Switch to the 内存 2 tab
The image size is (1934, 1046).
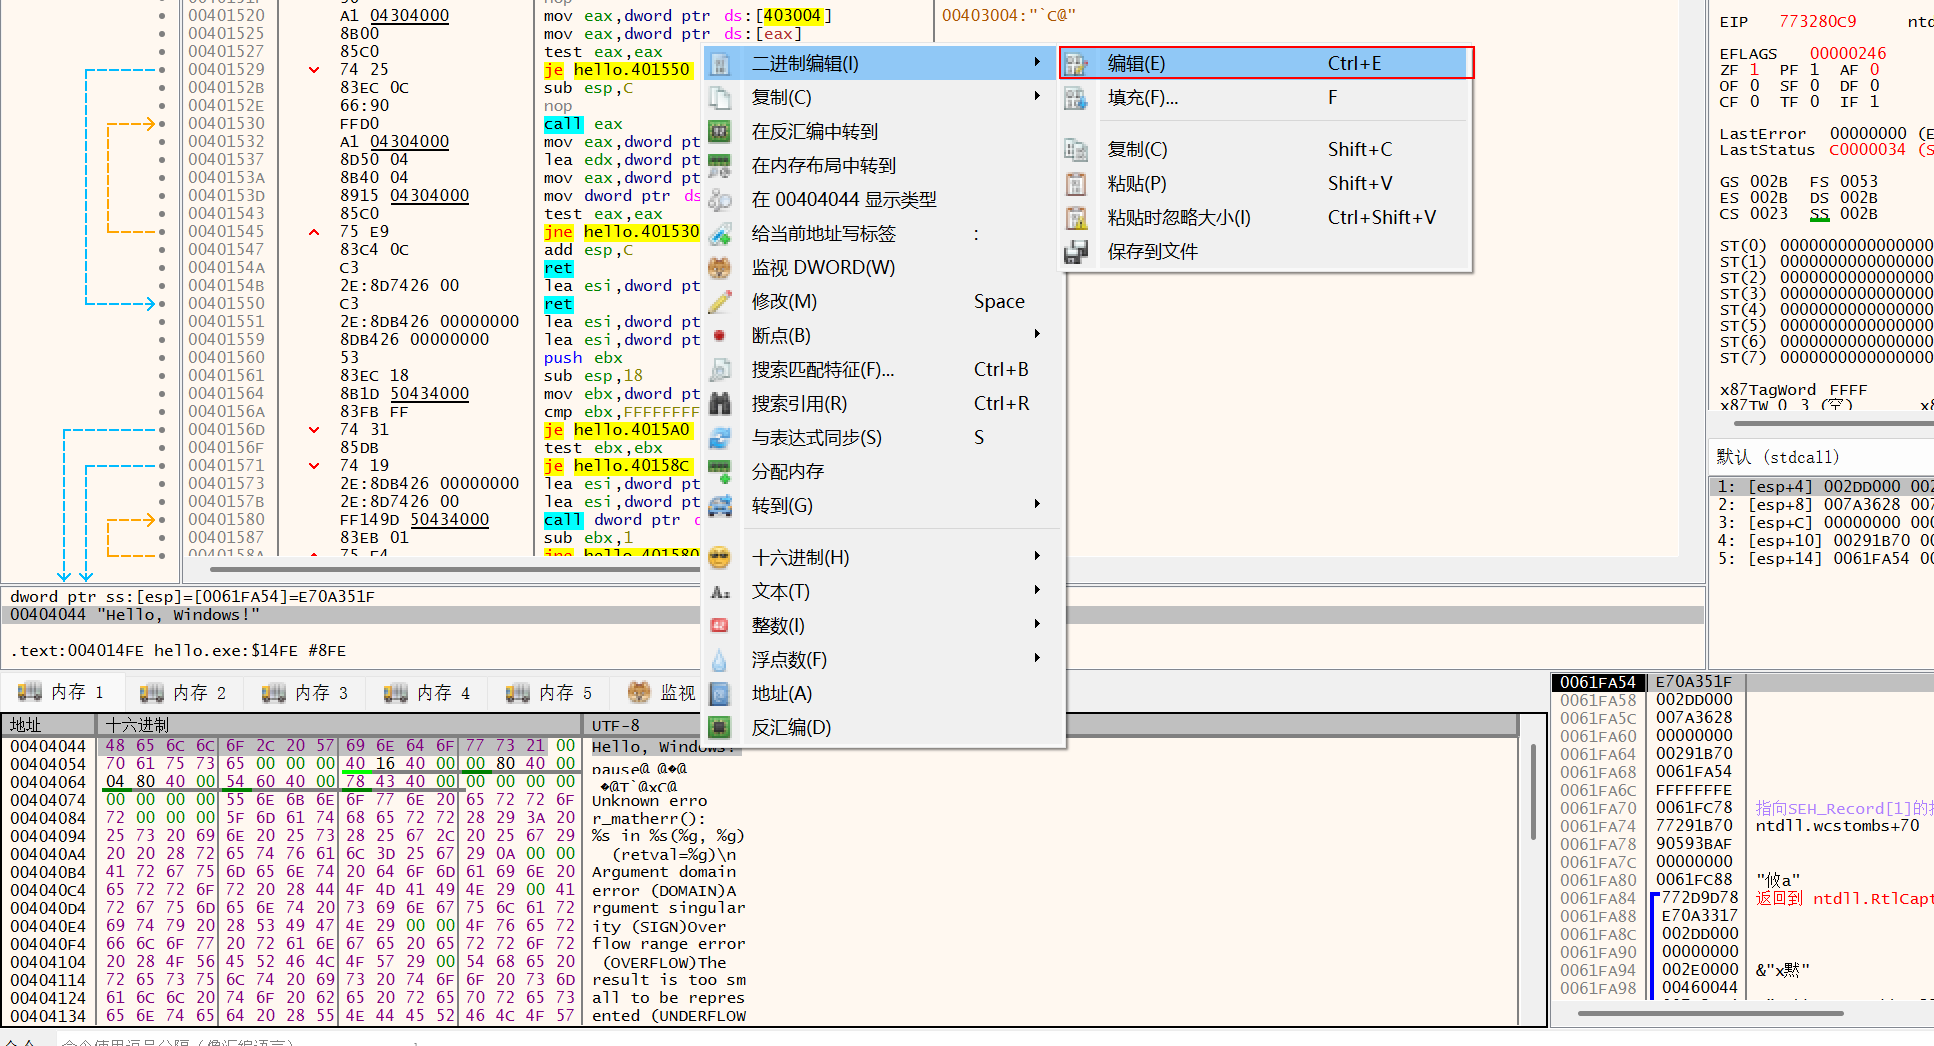(184, 693)
